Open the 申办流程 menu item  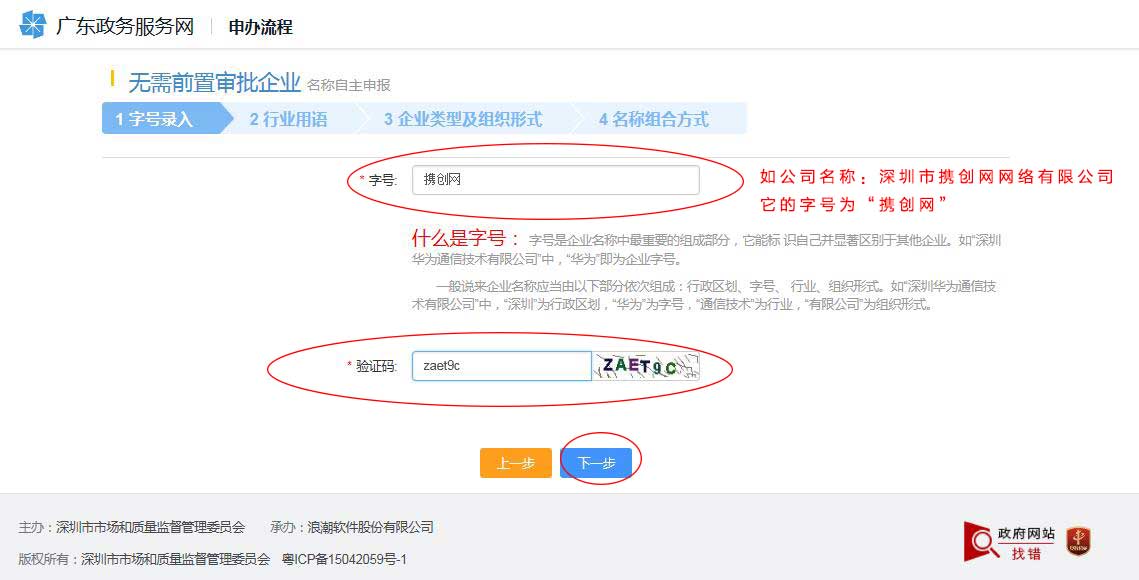[x=262, y=26]
